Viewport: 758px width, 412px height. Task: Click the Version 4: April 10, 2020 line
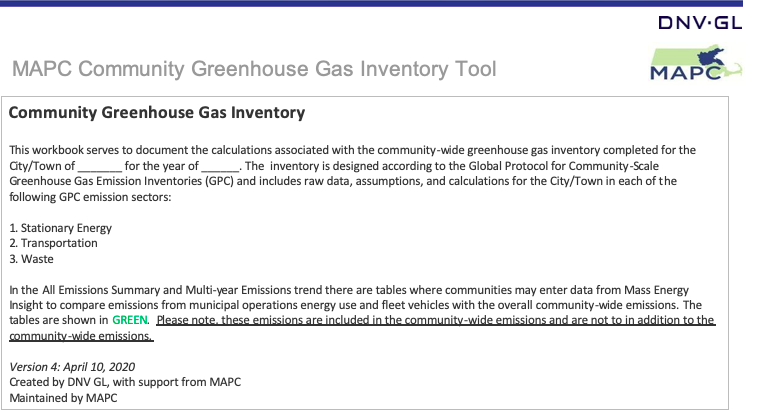[x=72, y=367]
